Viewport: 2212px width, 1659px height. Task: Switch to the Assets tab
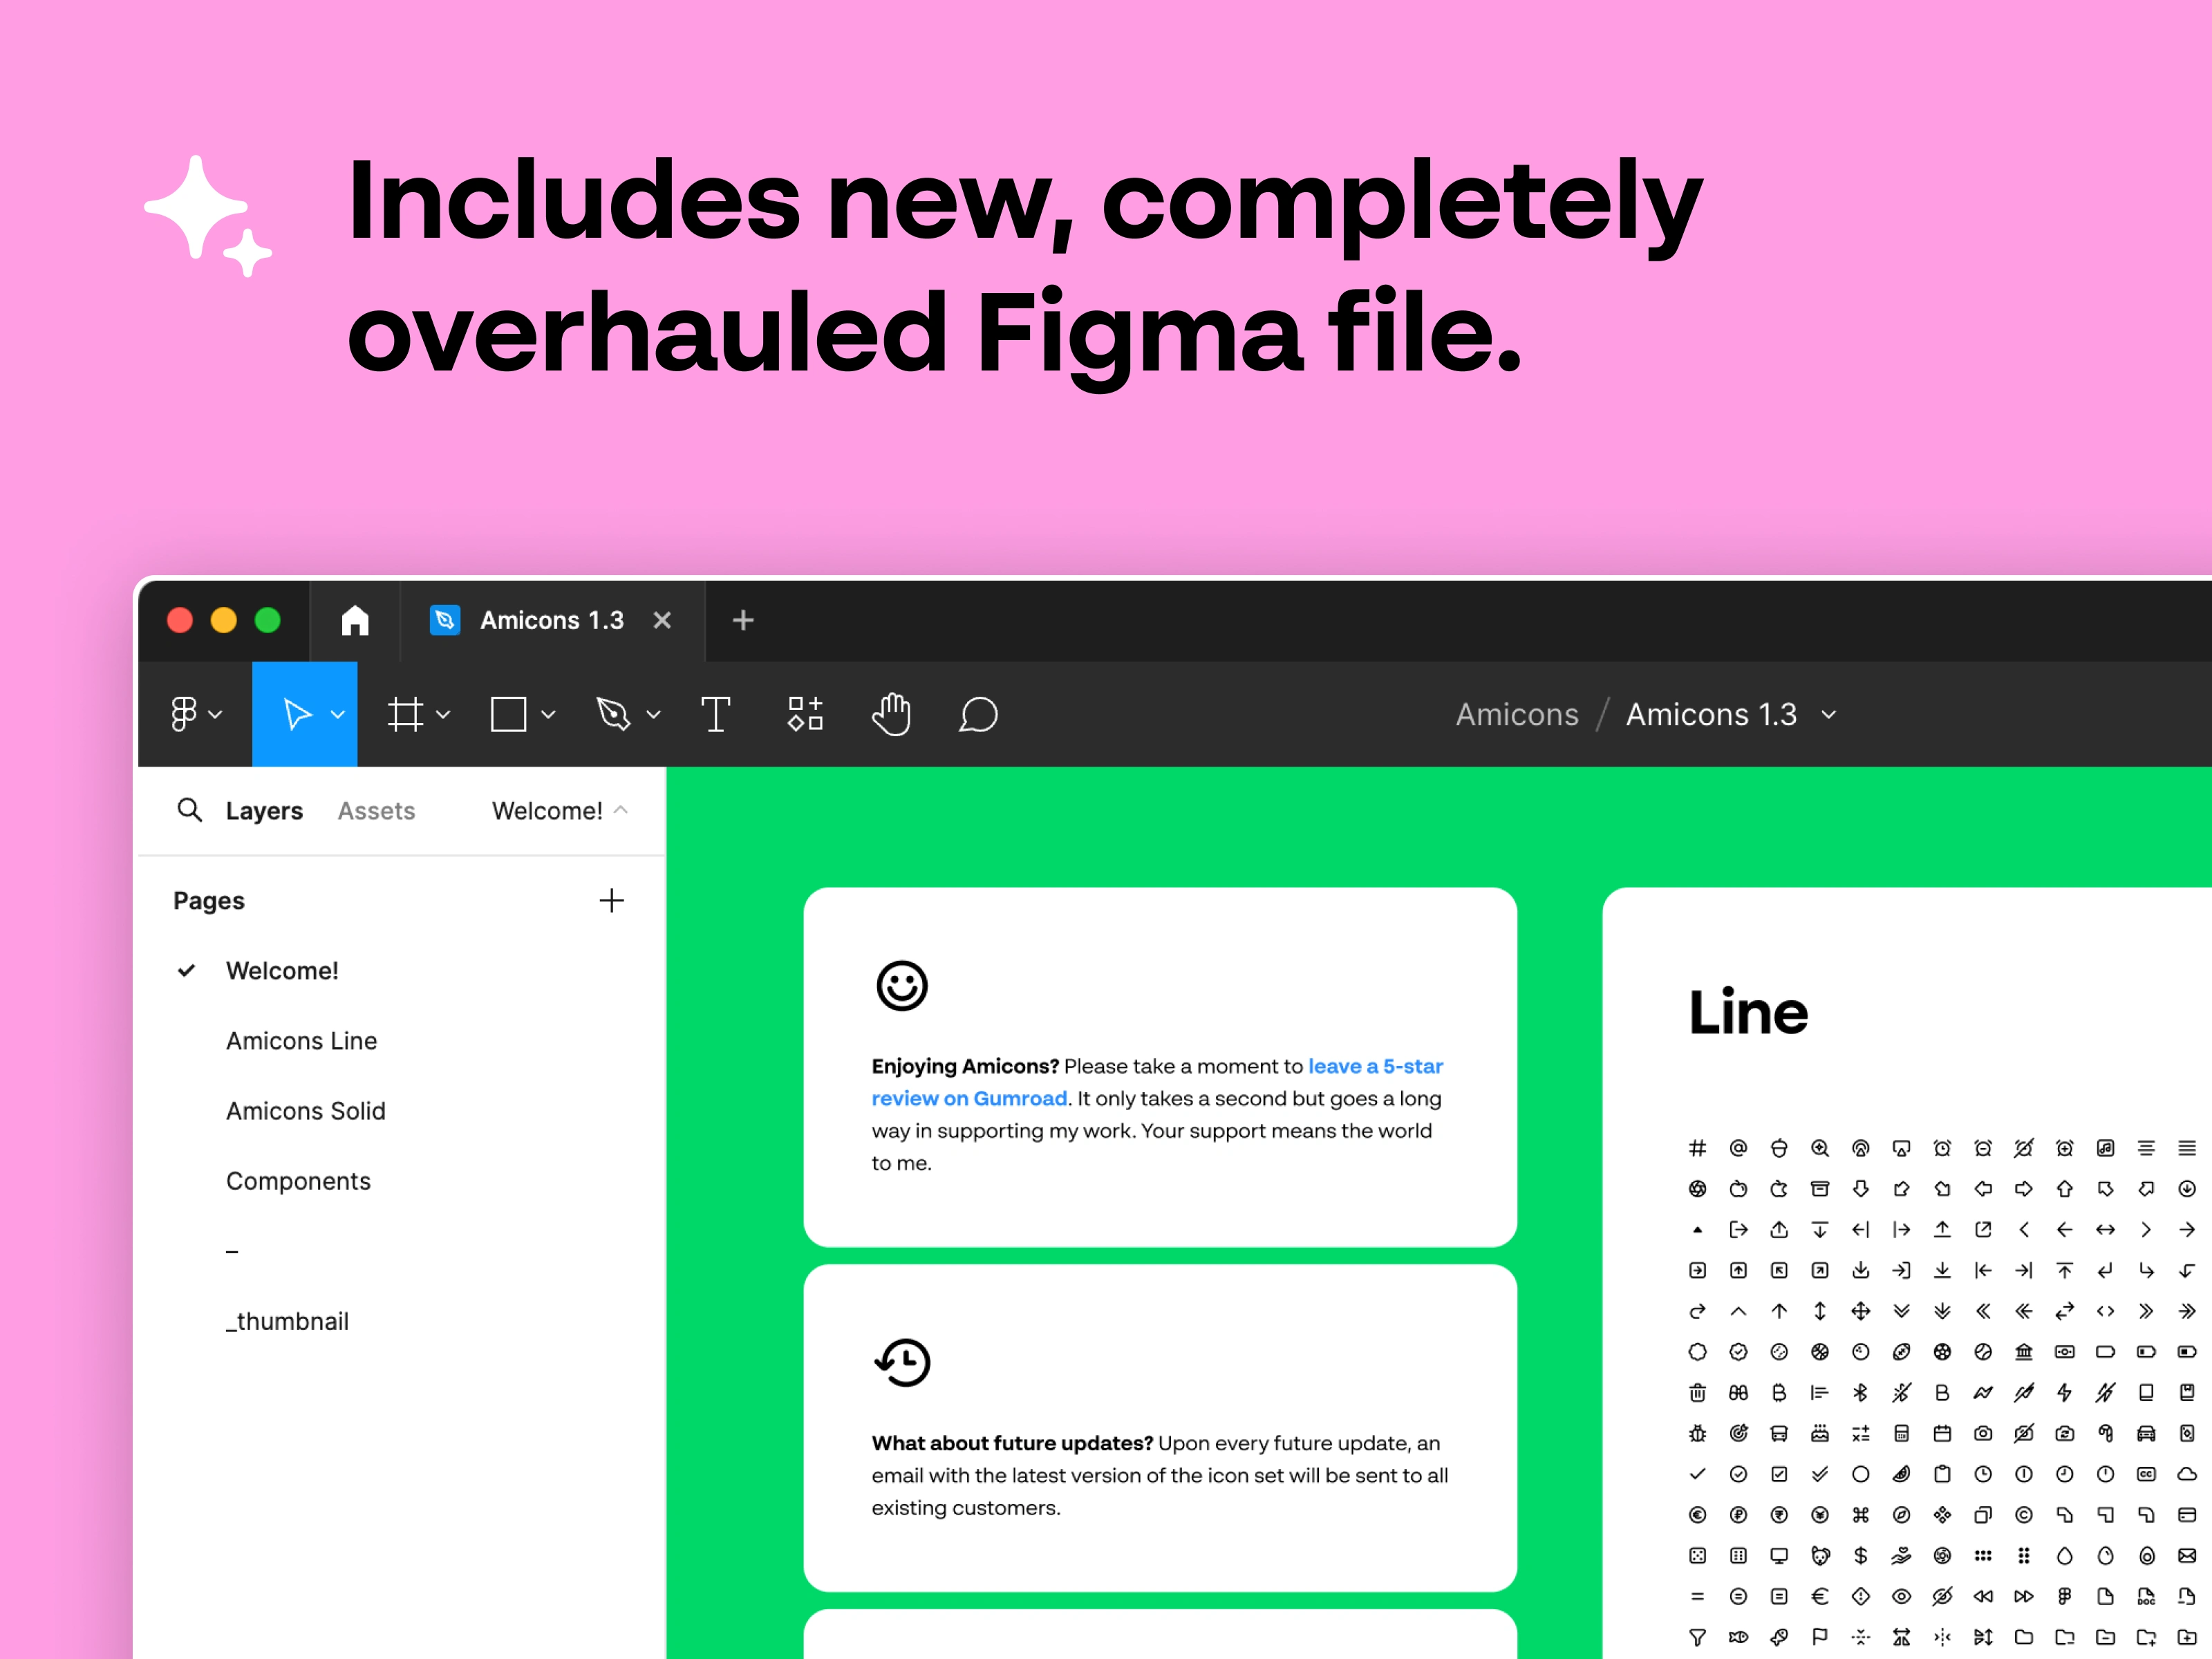click(376, 811)
